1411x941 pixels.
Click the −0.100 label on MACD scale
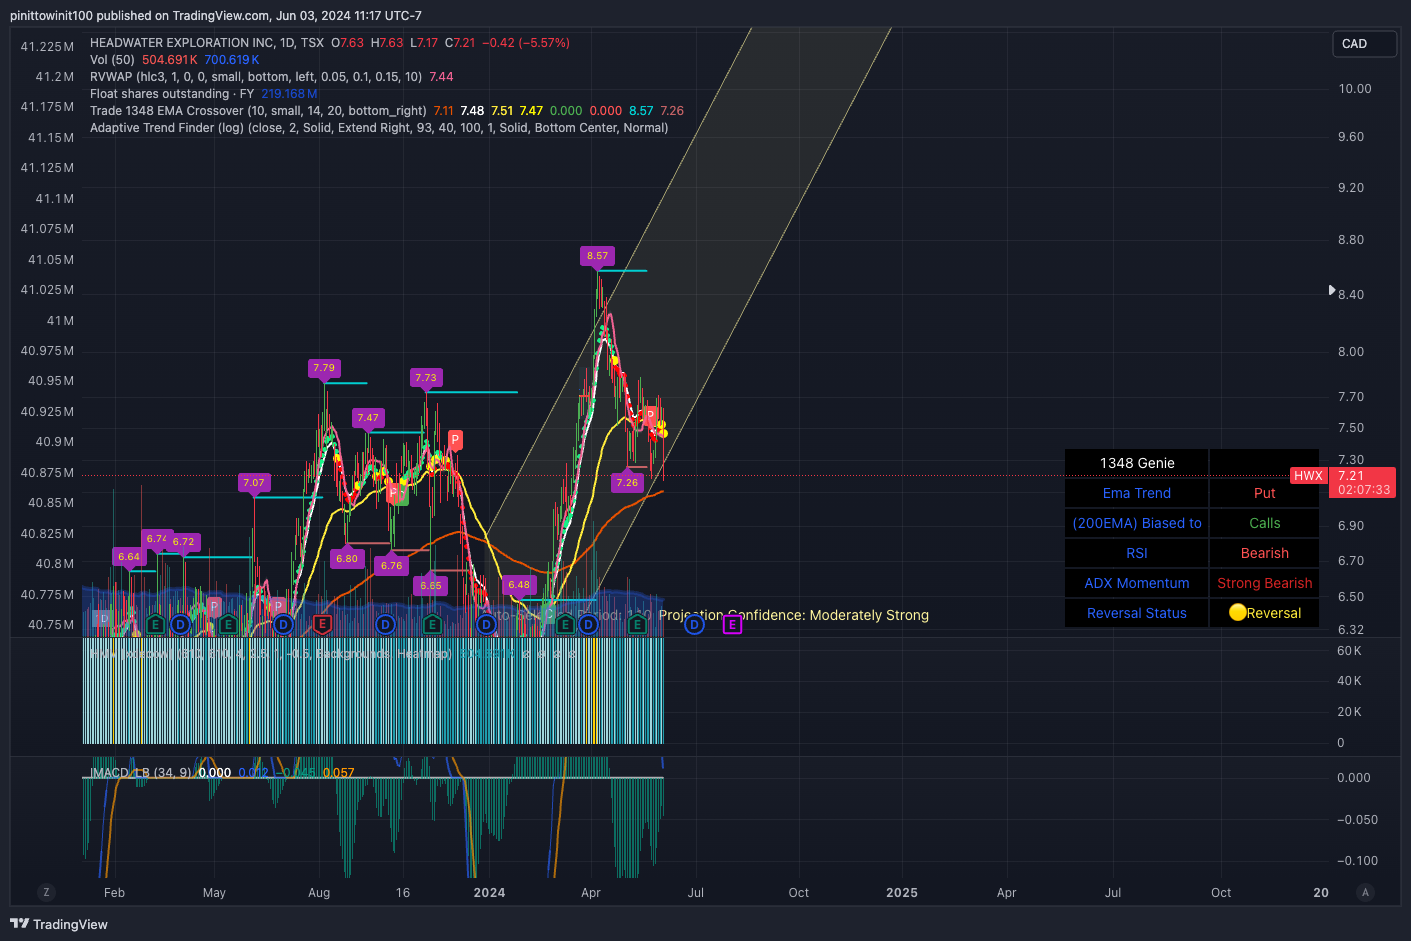(1357, 861)
